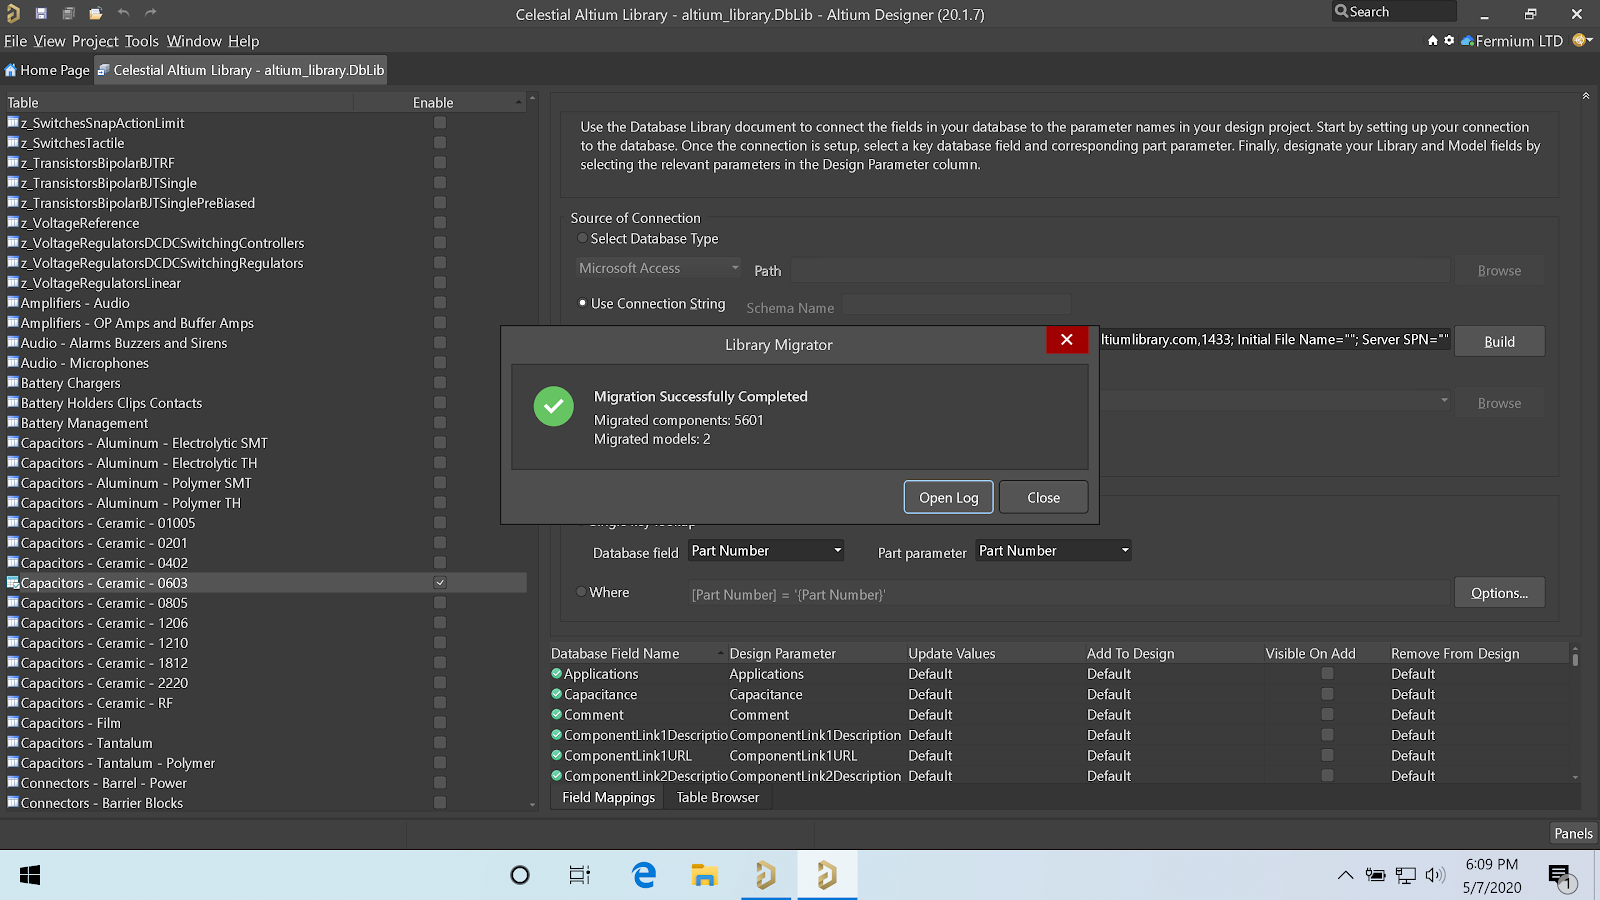Enable the z_VoltageReference table
1600x900 pixels.
point(440,222)
